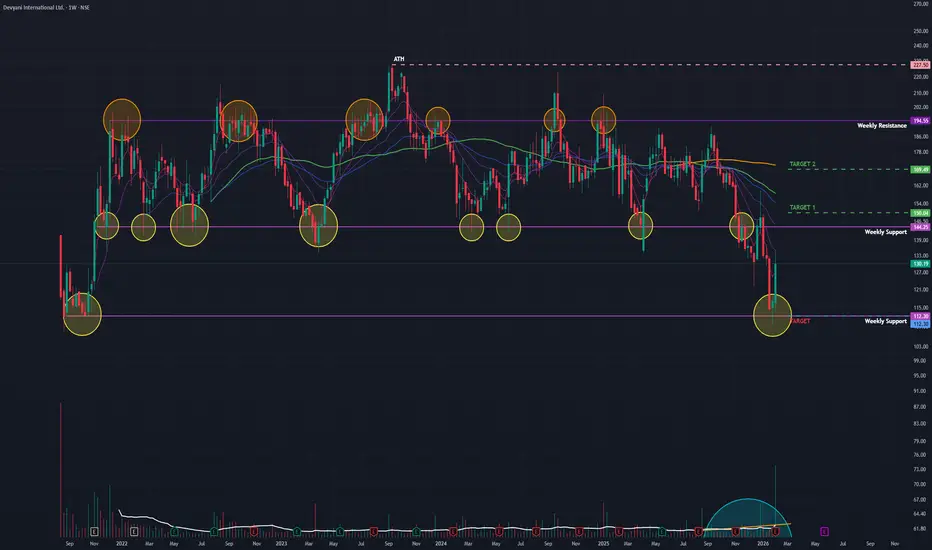Click the teal 130.19 current price label
Viewport: 932px width, 550px height.
[x=920, y=263]
